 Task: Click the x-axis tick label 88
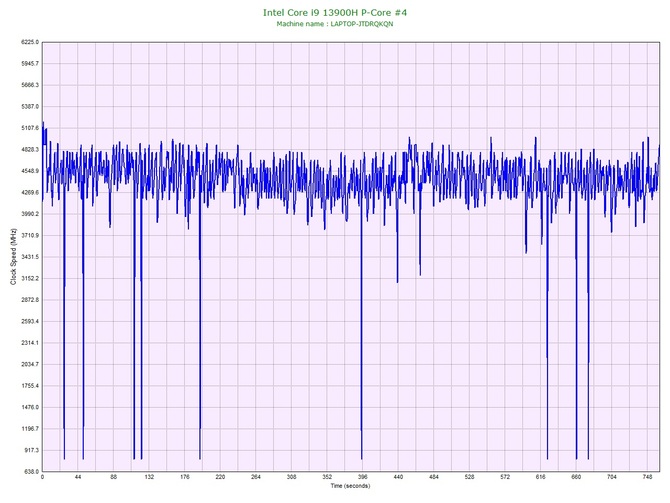pos(113,477)
